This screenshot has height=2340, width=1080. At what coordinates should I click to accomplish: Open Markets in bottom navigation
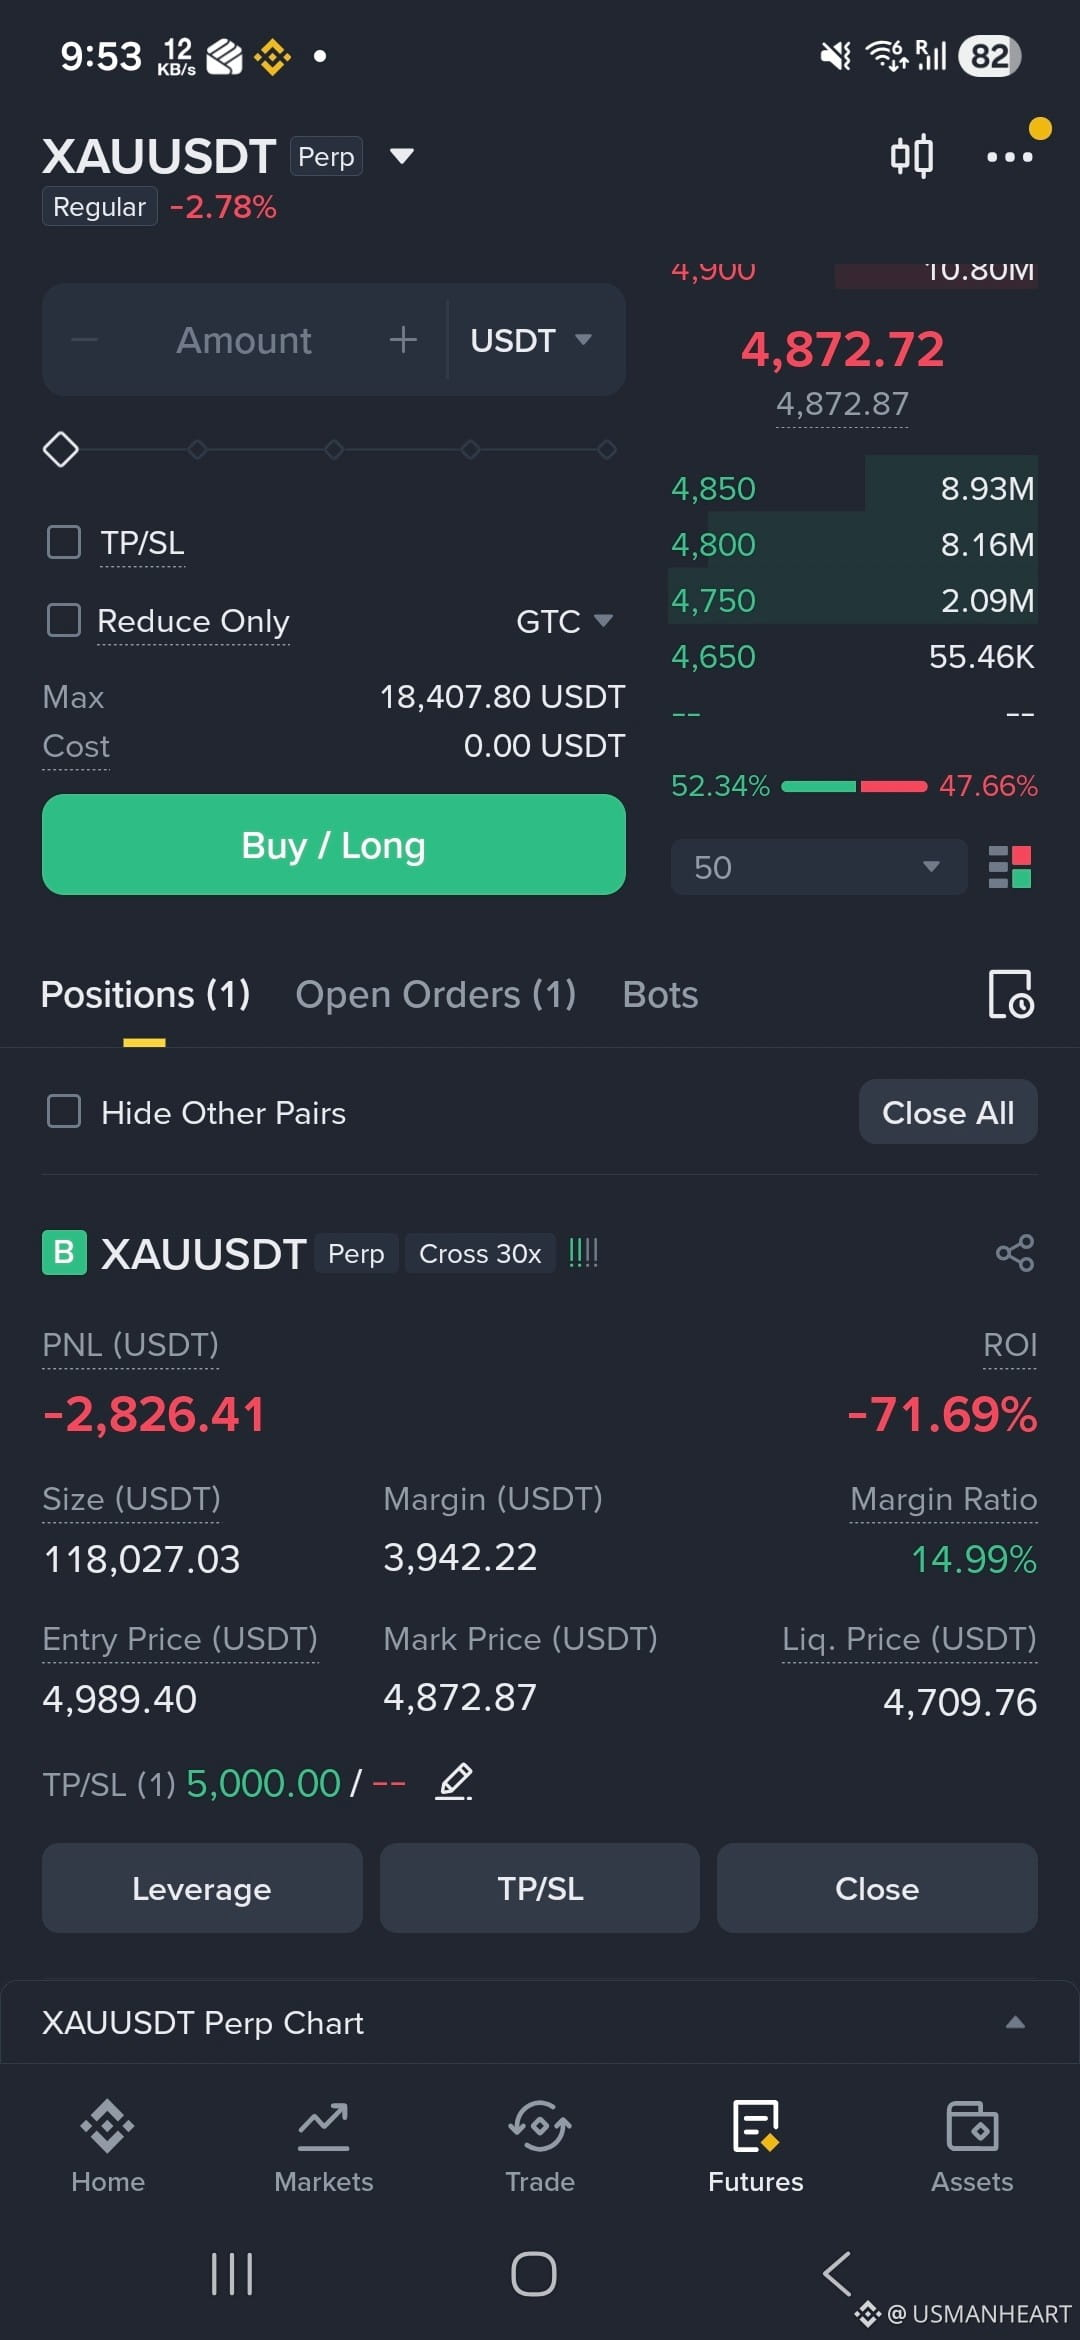click(x=324, y=2146)
